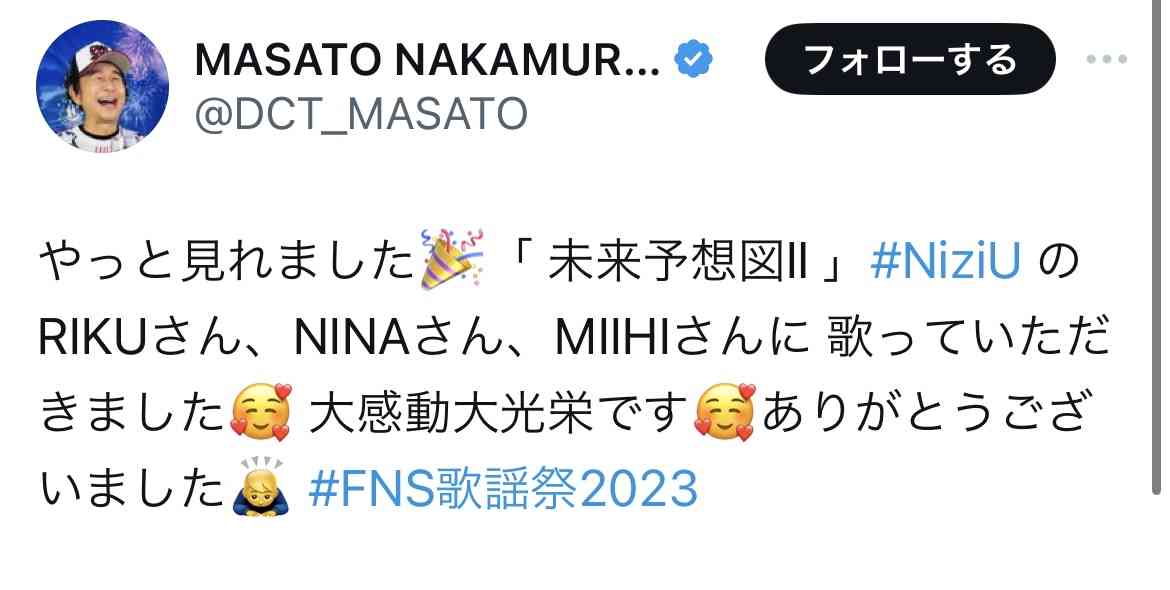This screenshot has width=1170, height=590.
Task: Click the text ありがとうござ in the tweet
Action: tap(922, 413)
